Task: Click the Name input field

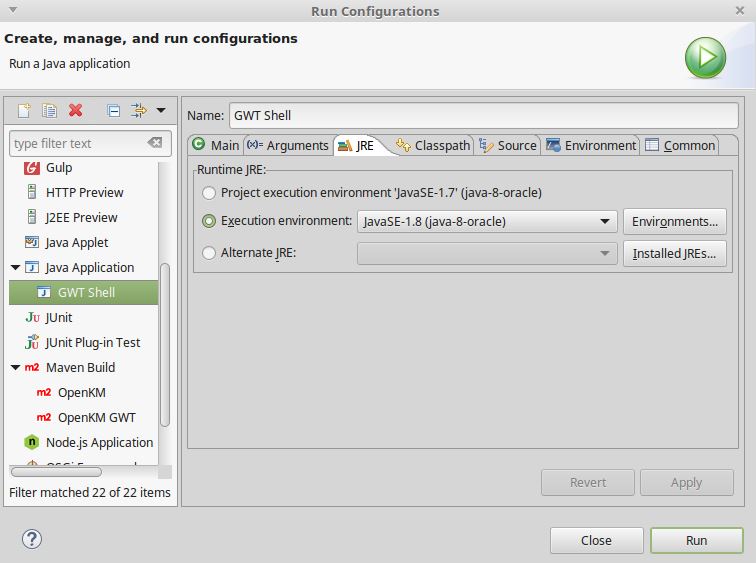Action: (x=483, y=115)
